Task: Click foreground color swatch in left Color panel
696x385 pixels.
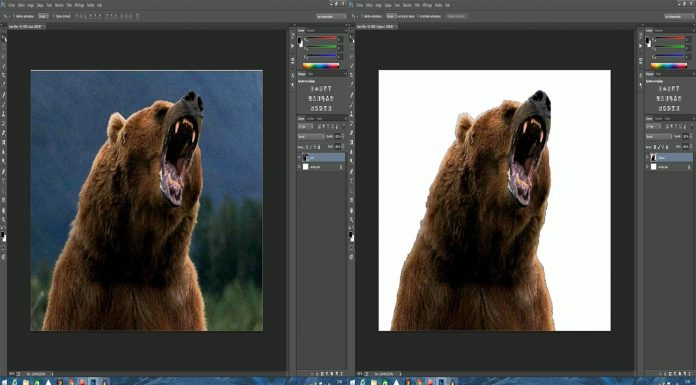Action: [300, 40]
